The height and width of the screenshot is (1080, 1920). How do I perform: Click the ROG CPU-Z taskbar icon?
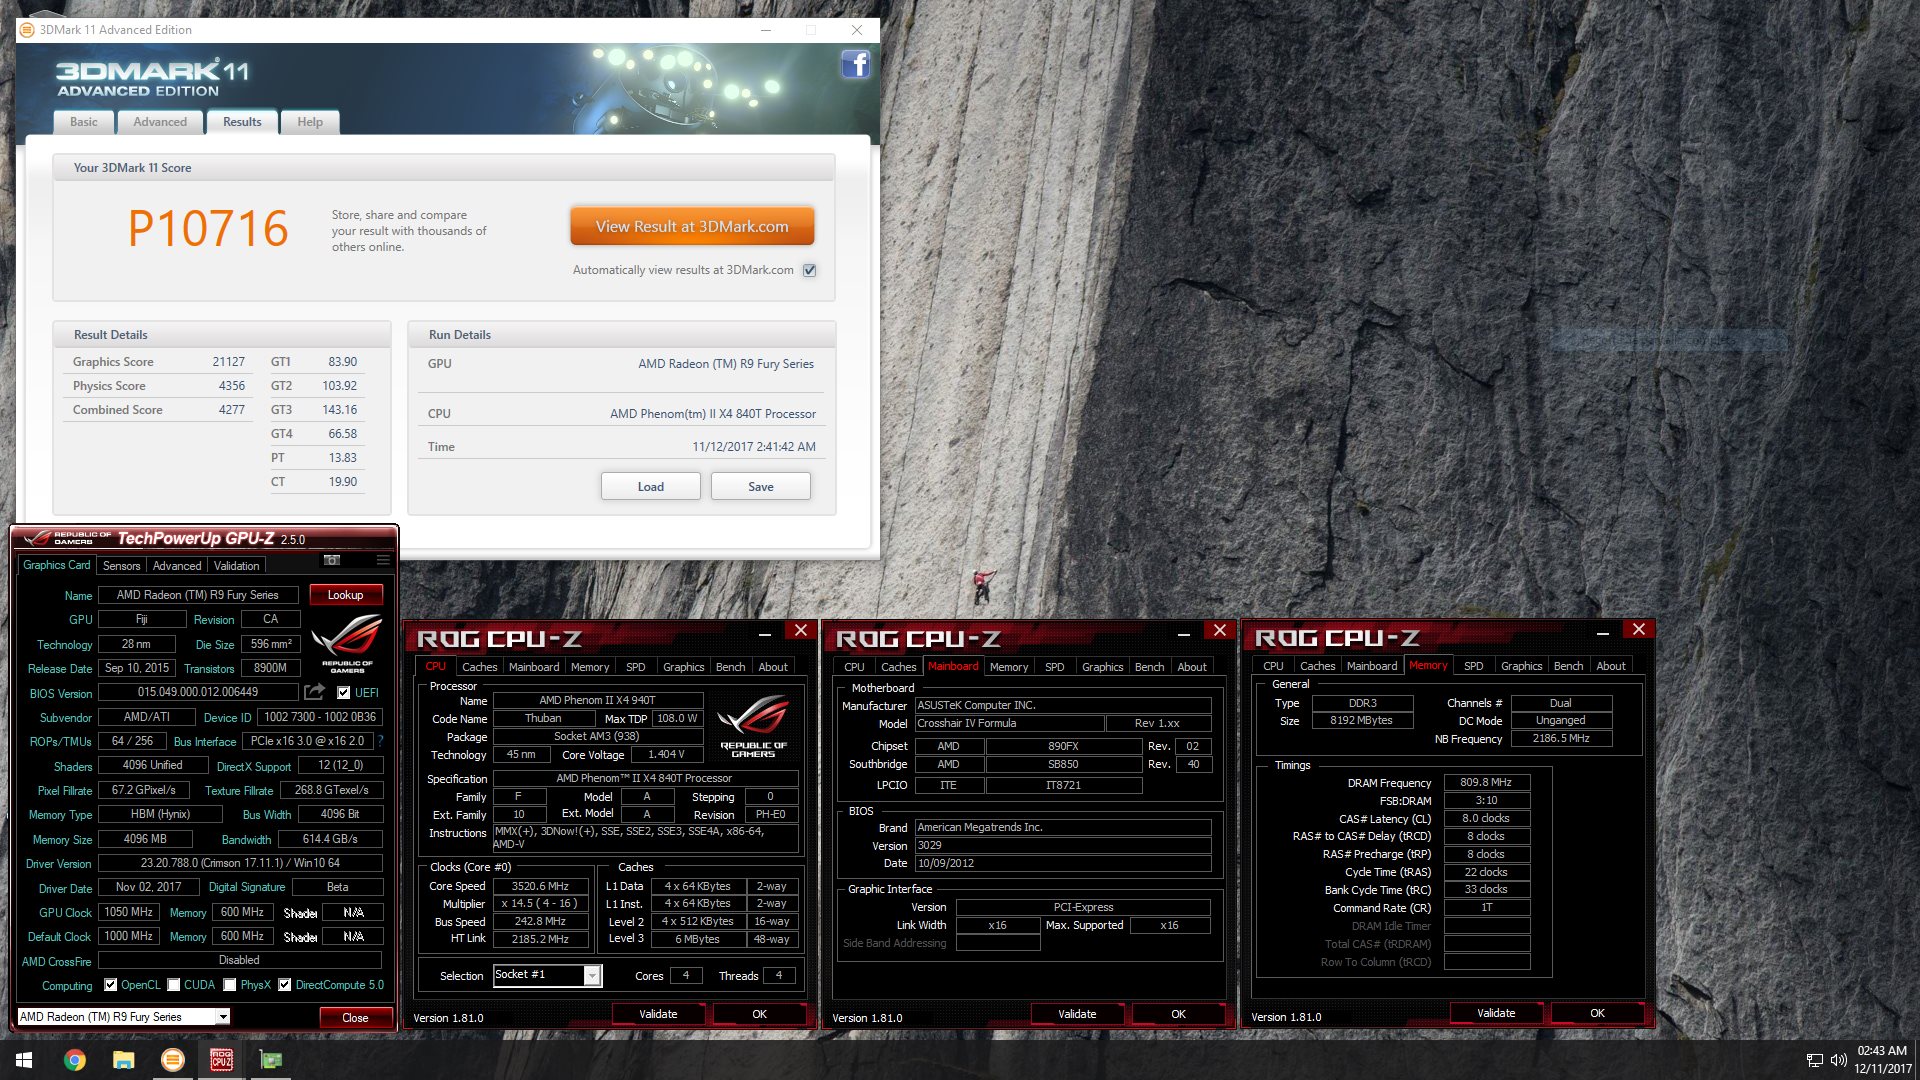(x=222, y=1060)
